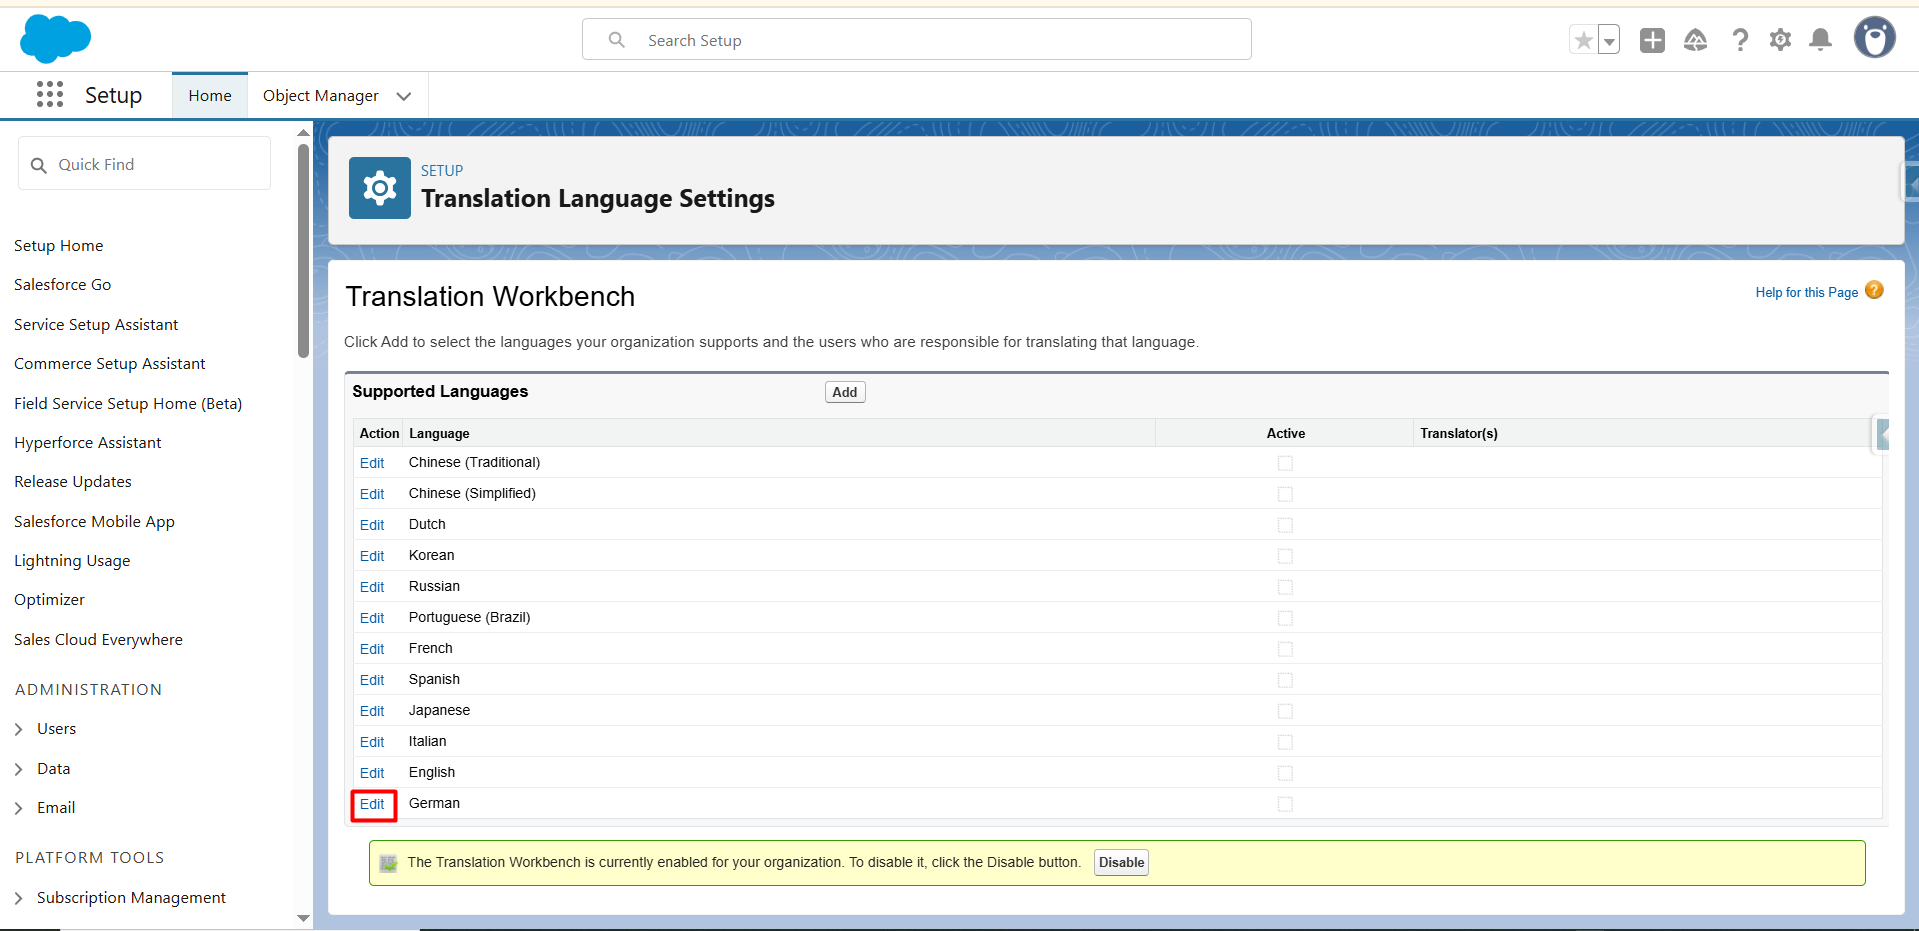Open the App Launcher grid icon

(49, 95)
